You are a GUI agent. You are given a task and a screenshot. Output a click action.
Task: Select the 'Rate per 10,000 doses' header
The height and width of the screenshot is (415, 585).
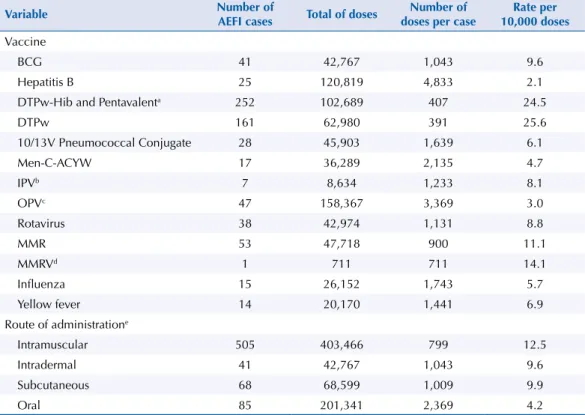point(535,14)
